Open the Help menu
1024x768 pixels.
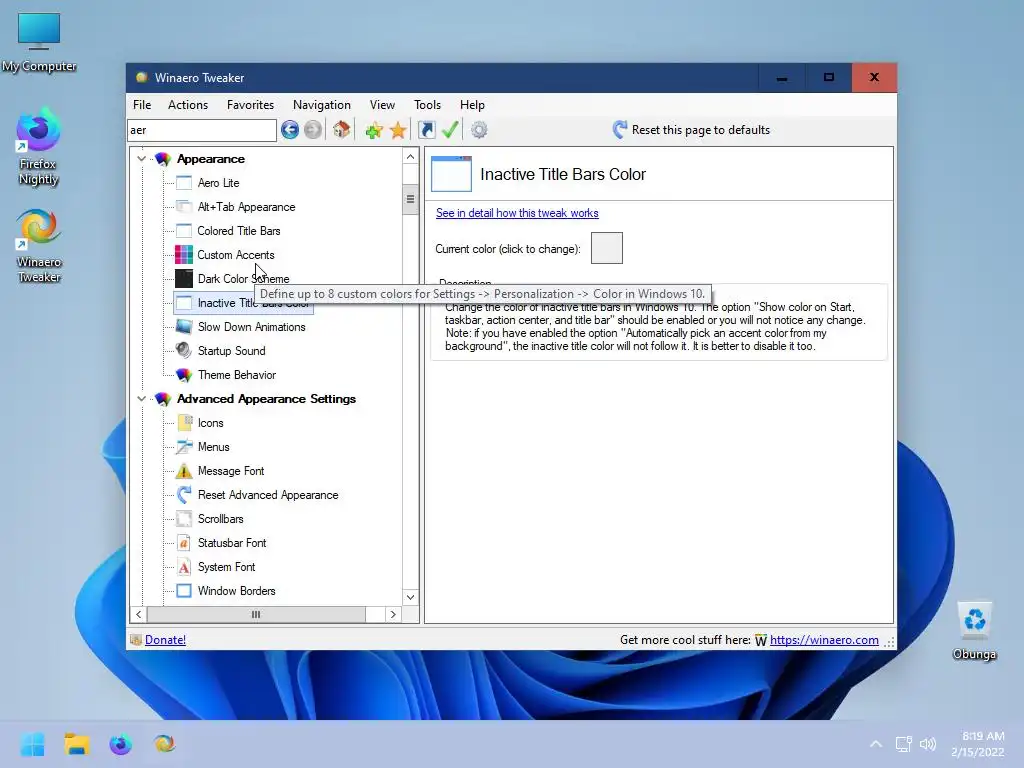pyautogui.click(x=472, y=105)
